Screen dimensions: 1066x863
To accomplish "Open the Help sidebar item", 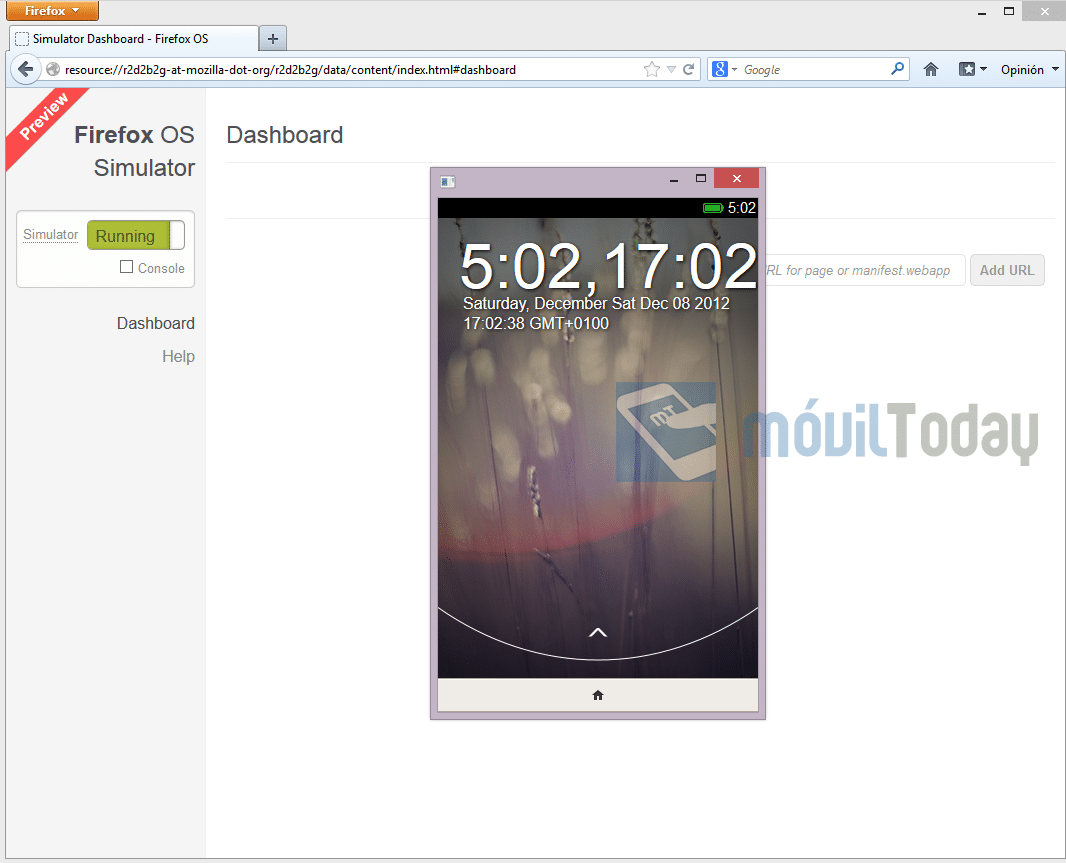I will coord(178,357).
